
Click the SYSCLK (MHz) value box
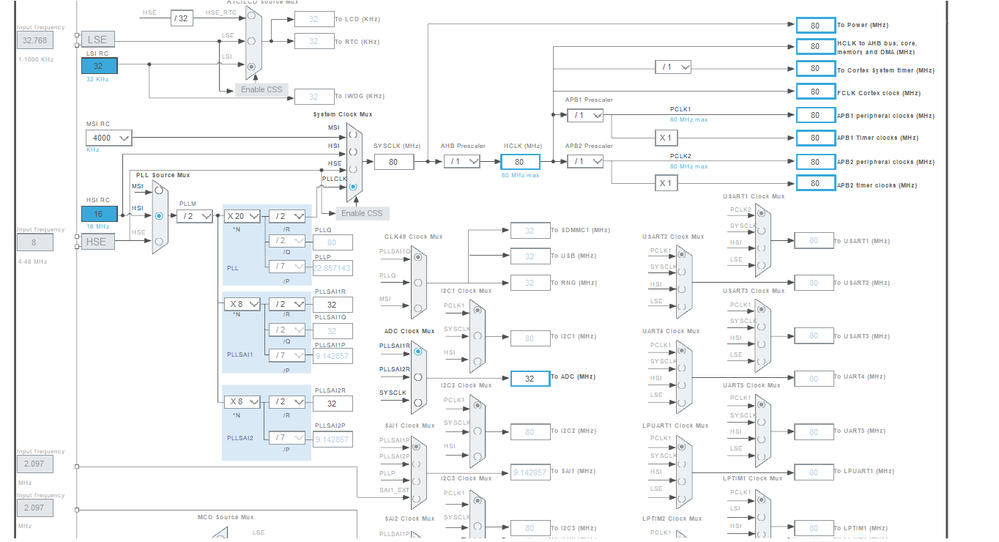(x=394, y=162)
